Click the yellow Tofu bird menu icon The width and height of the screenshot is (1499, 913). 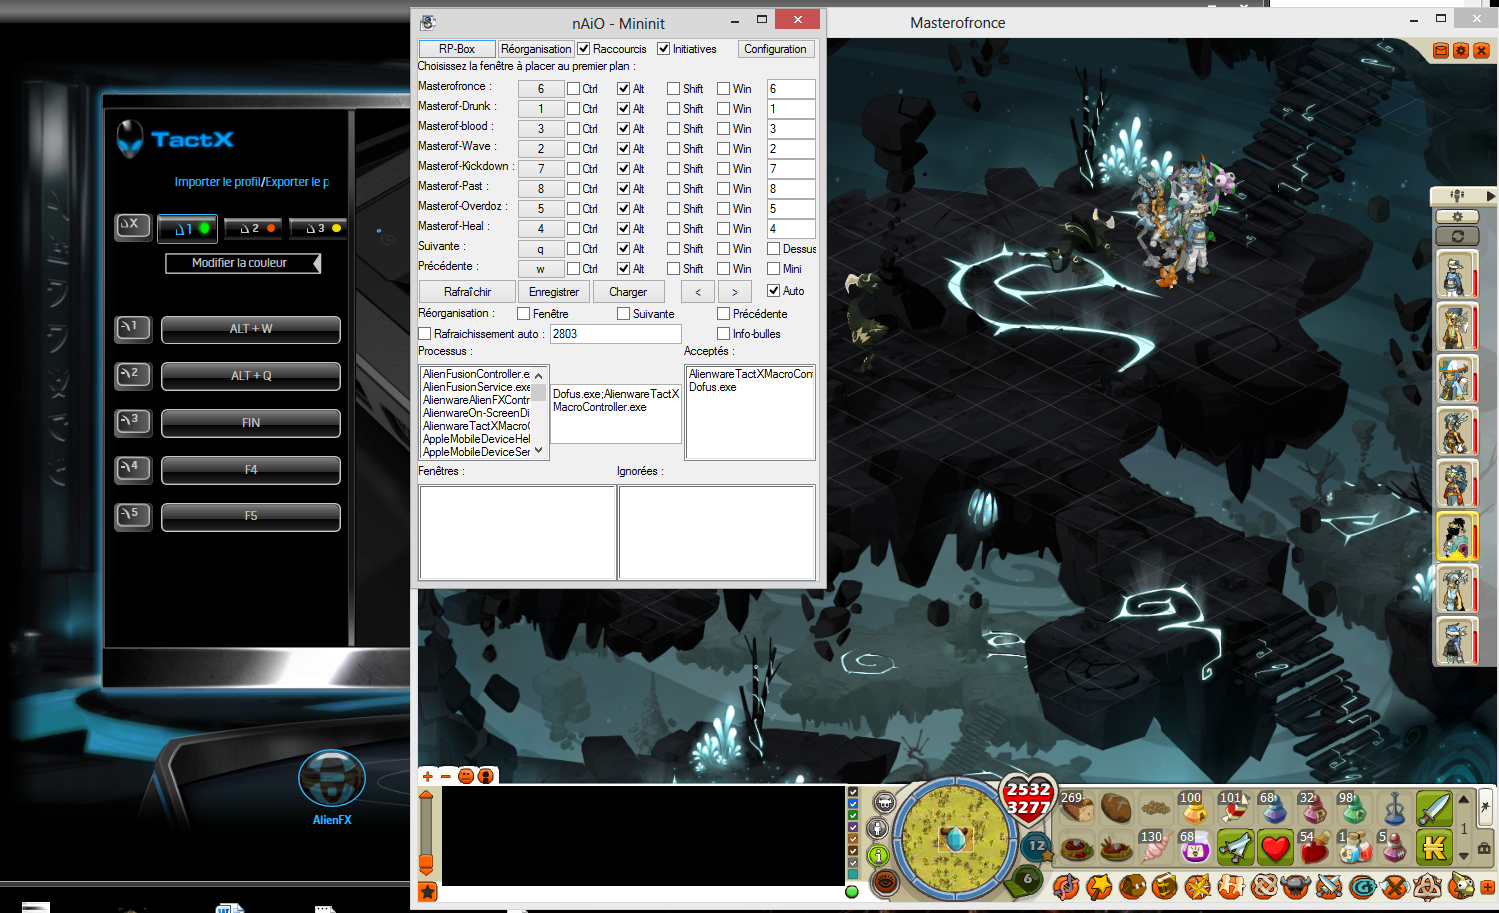(x=1462, y=887)
